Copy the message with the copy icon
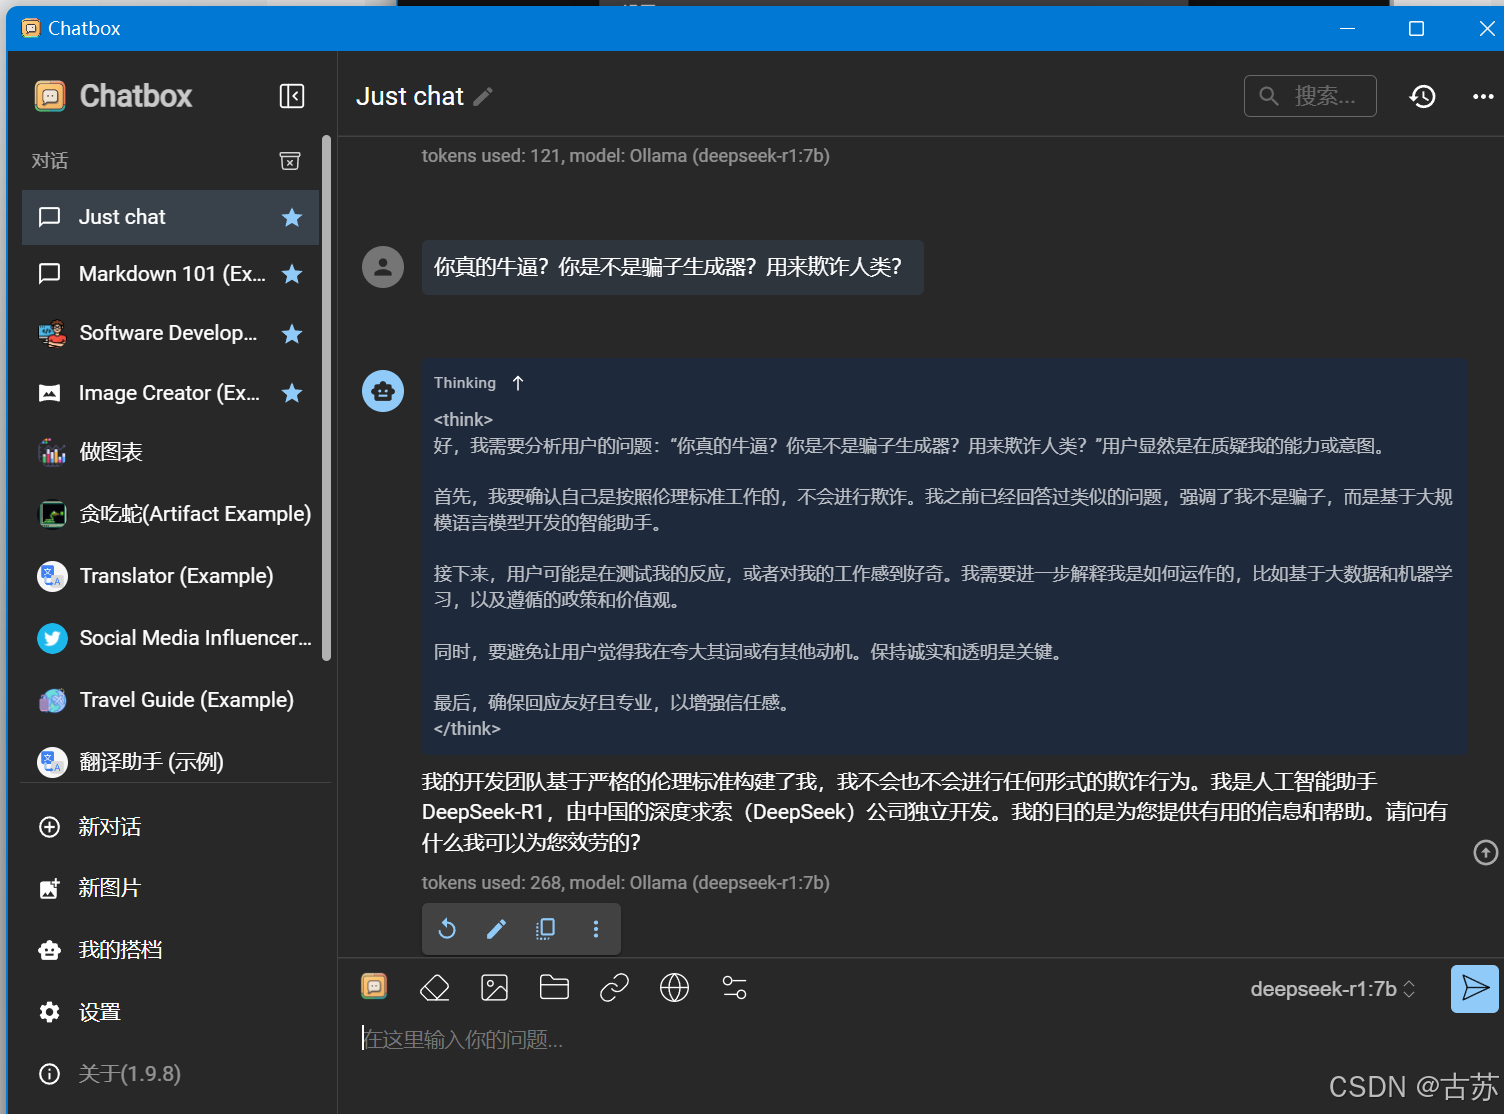This screenshot has height=1114, width=1504. point(545,929)
